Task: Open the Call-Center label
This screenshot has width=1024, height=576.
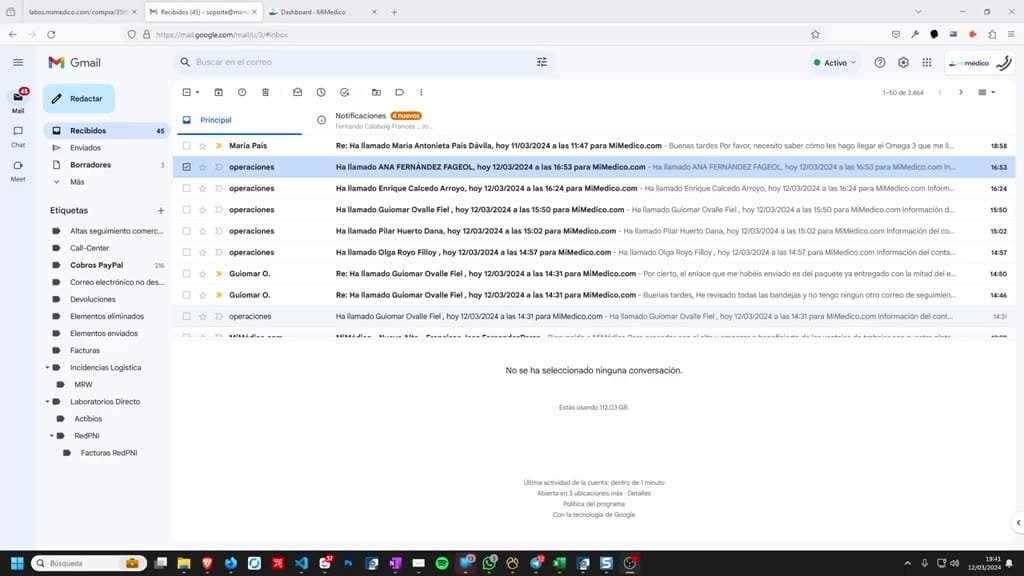Action: pos(89,248)
